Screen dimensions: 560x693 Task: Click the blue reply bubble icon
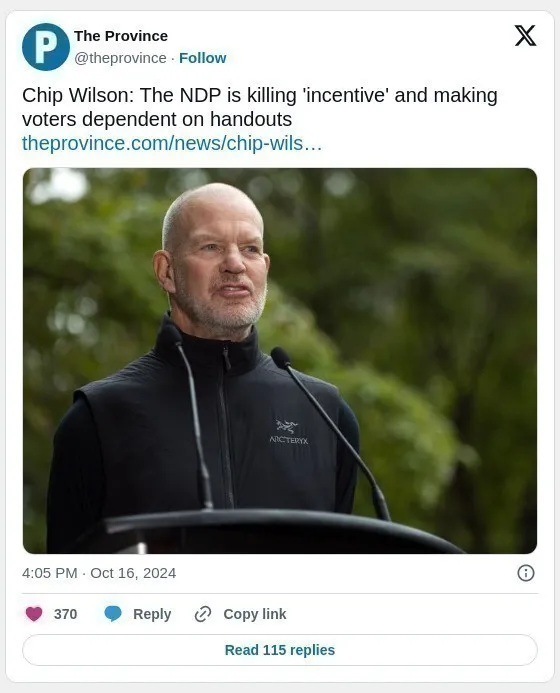pos(113,613)
